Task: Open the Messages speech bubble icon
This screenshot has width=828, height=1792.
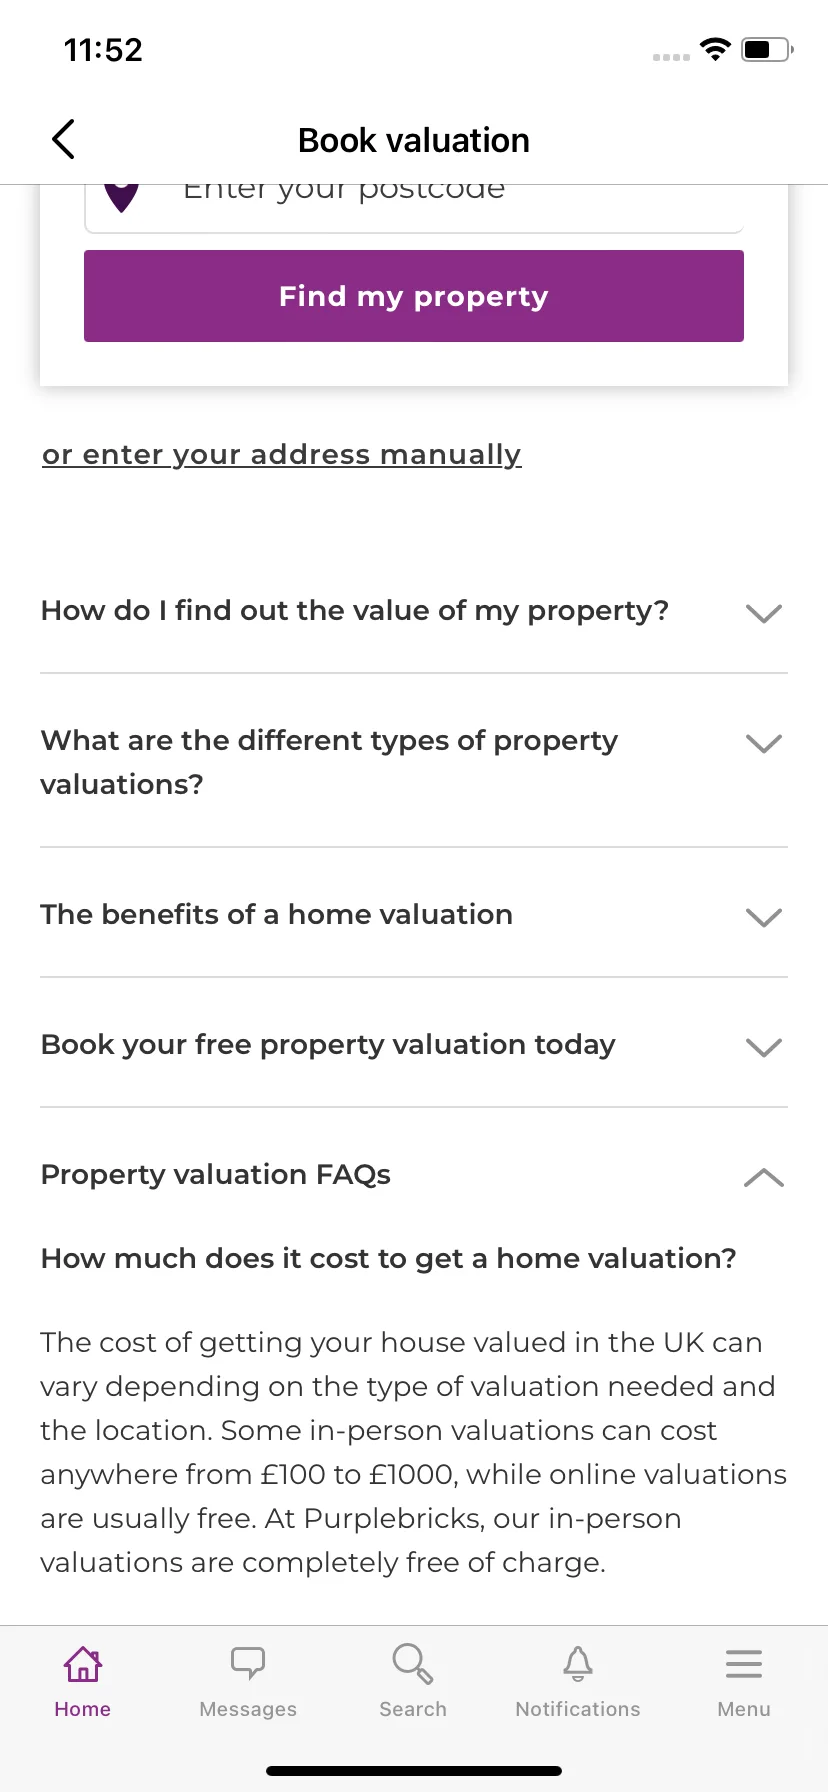Action: tap(248, 1662)
